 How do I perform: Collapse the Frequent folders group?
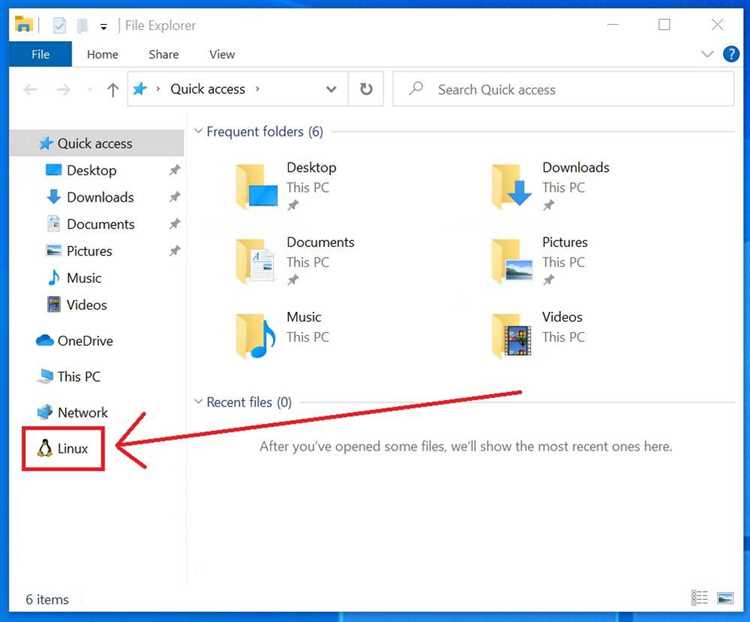(x=198, y=131)
